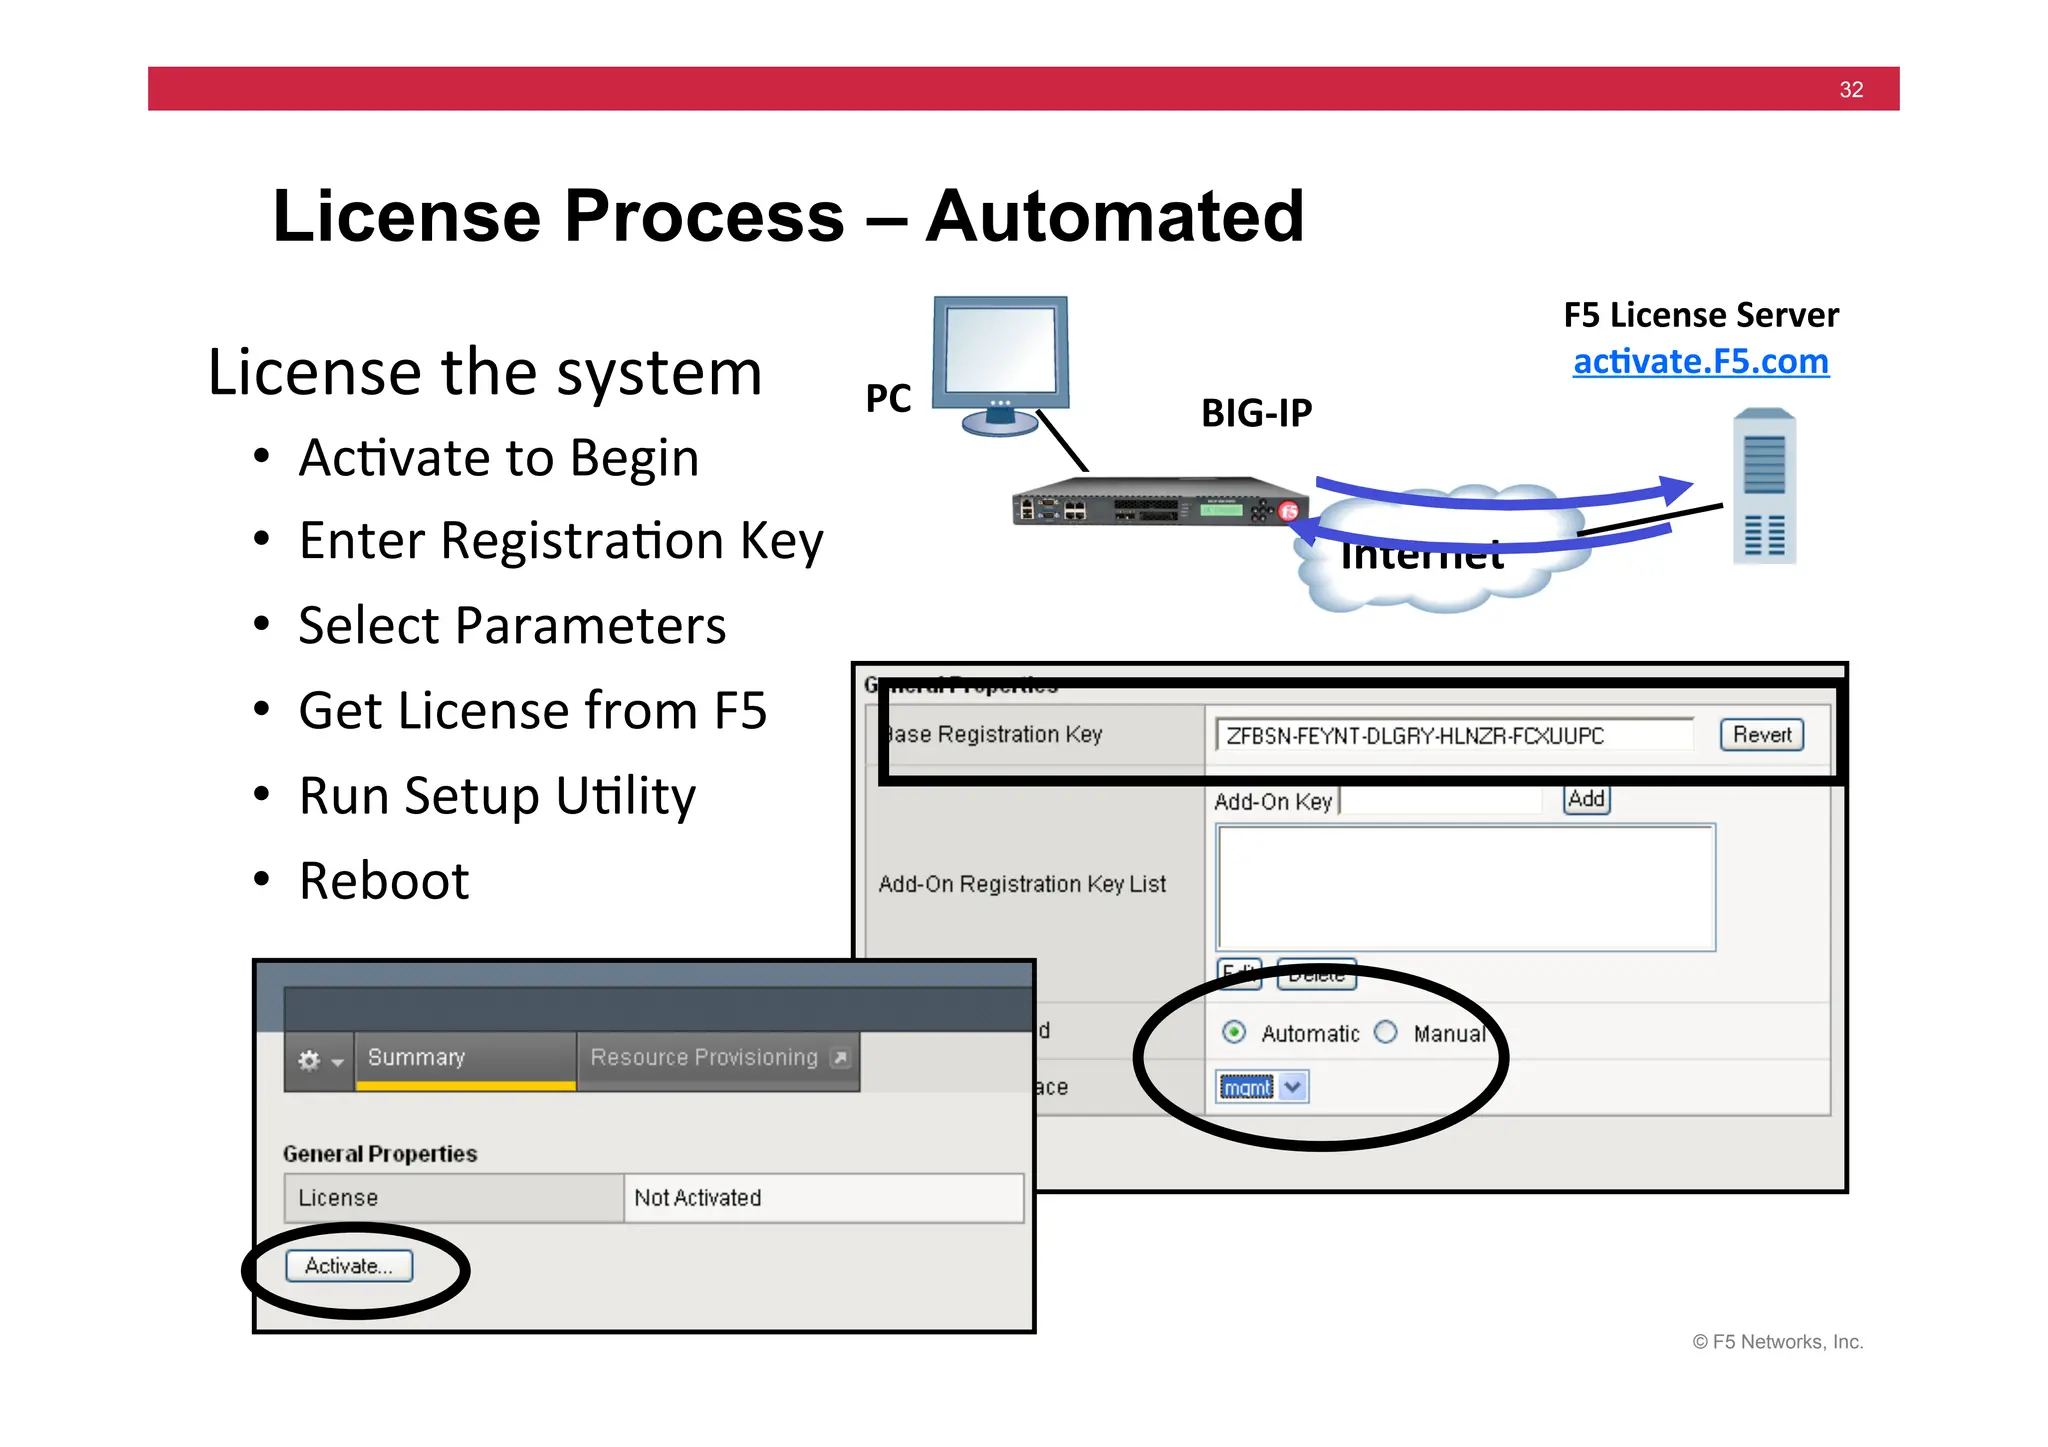Image resolution: width=2048 pixels, height=1447 pixels.
Task: Select the Manual activation method
Action: point(1386,1032)
